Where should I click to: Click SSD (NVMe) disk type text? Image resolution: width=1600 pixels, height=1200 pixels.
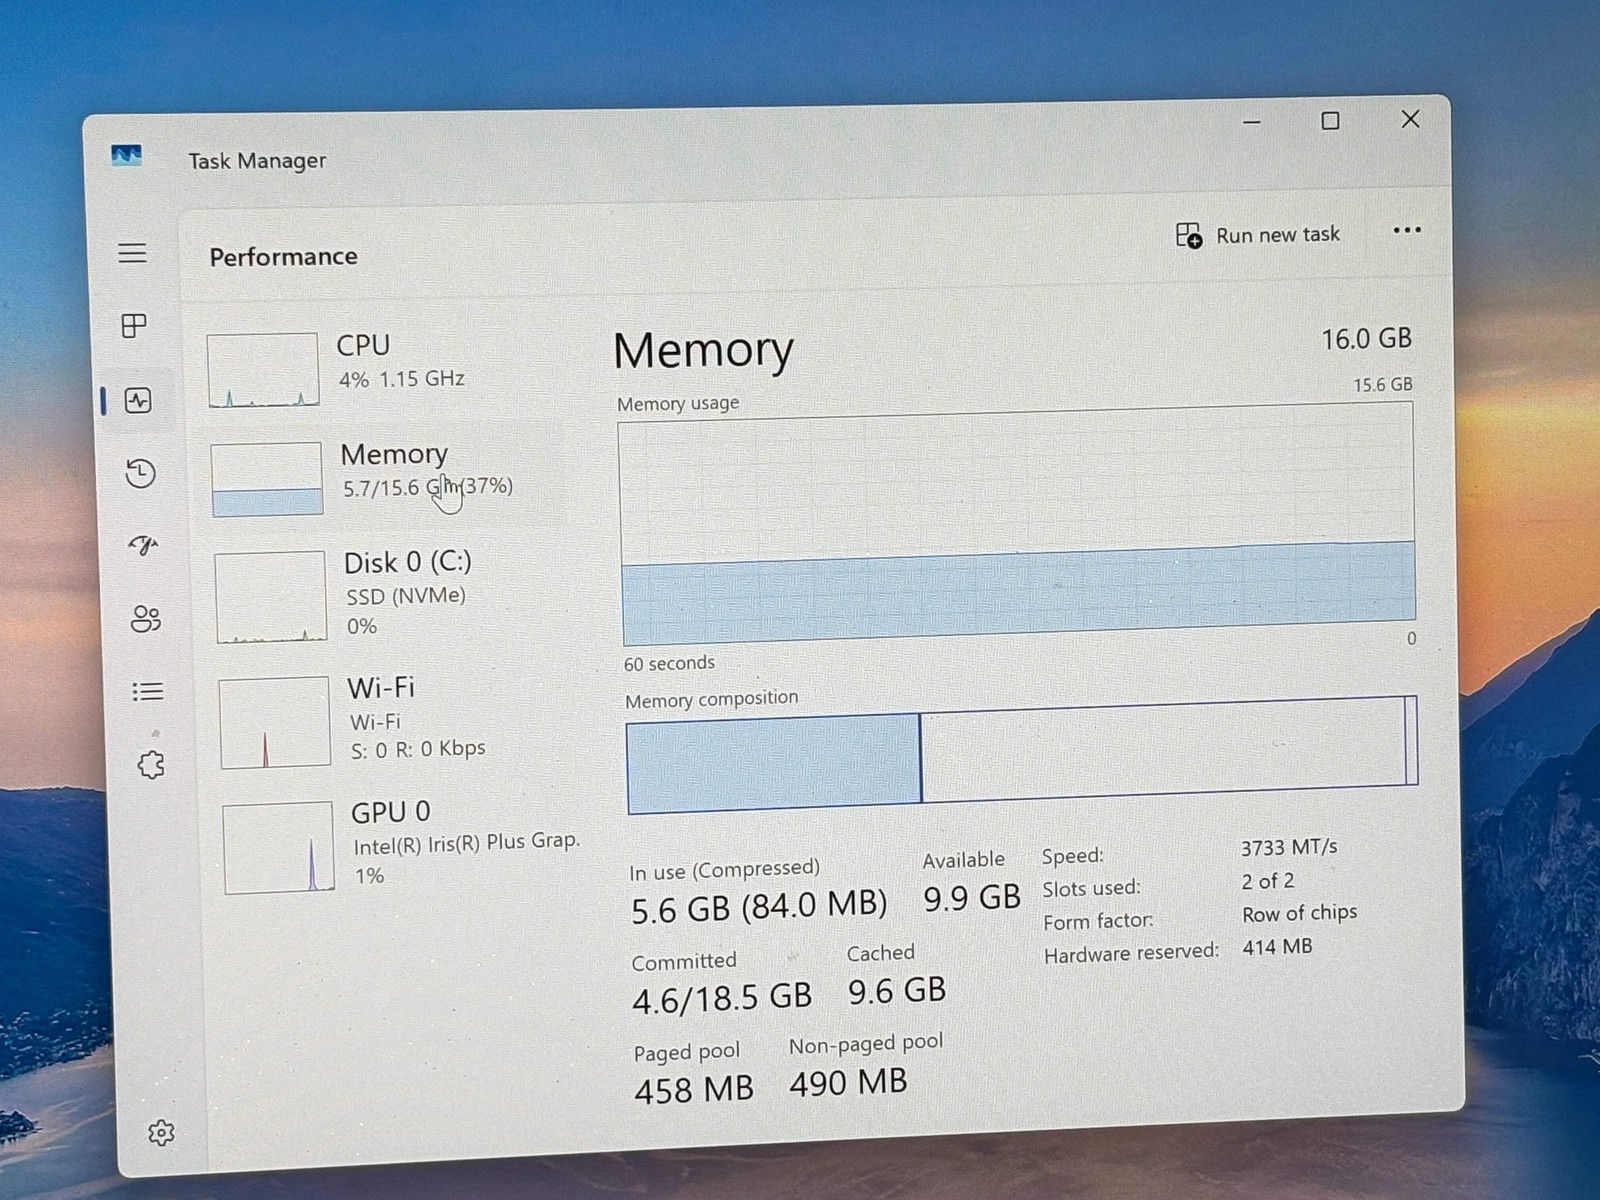coord(406,596)
